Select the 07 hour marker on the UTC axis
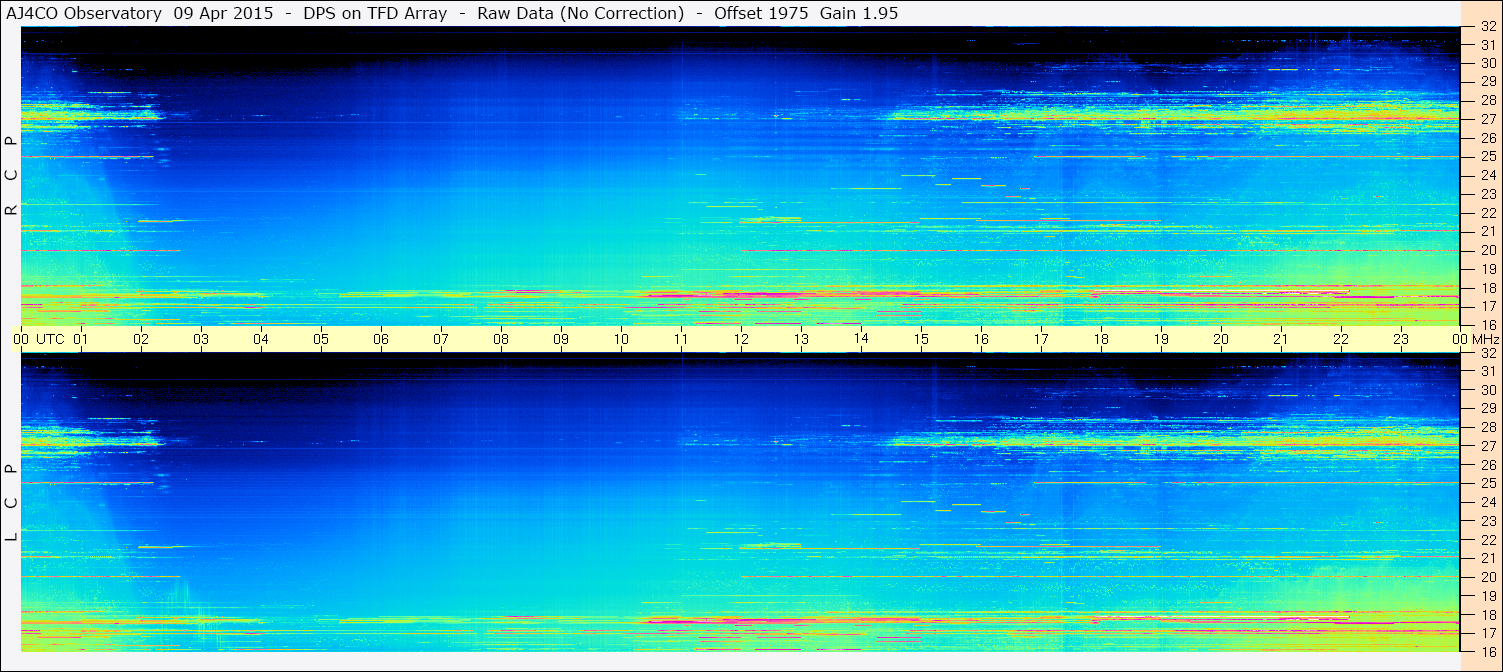Screen dimensions: 1503x672 click(441, 339)
